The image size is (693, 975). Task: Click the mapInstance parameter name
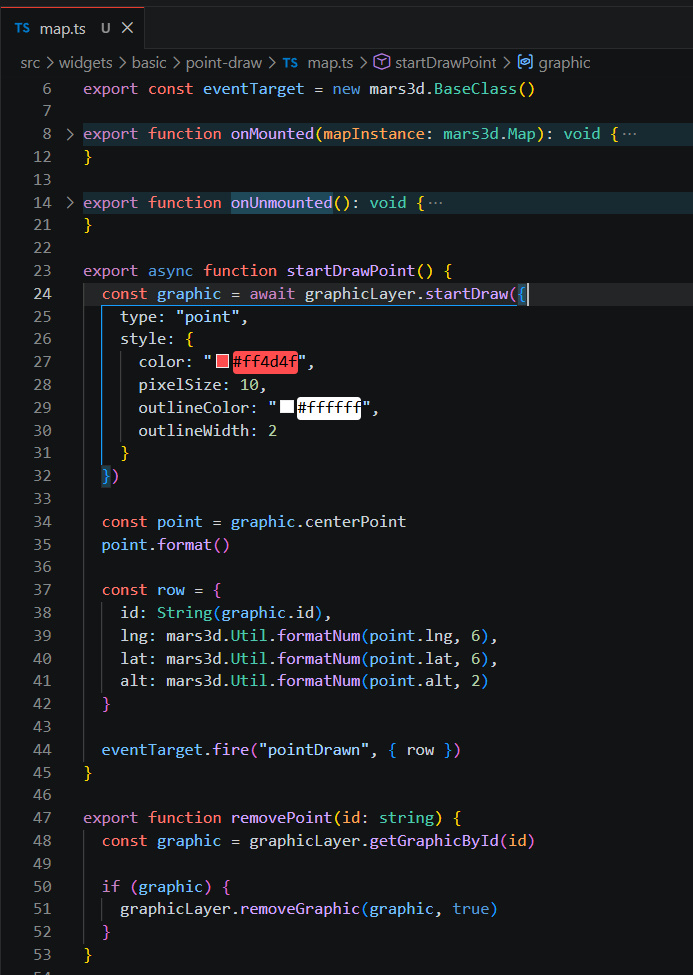pos(374,134)
